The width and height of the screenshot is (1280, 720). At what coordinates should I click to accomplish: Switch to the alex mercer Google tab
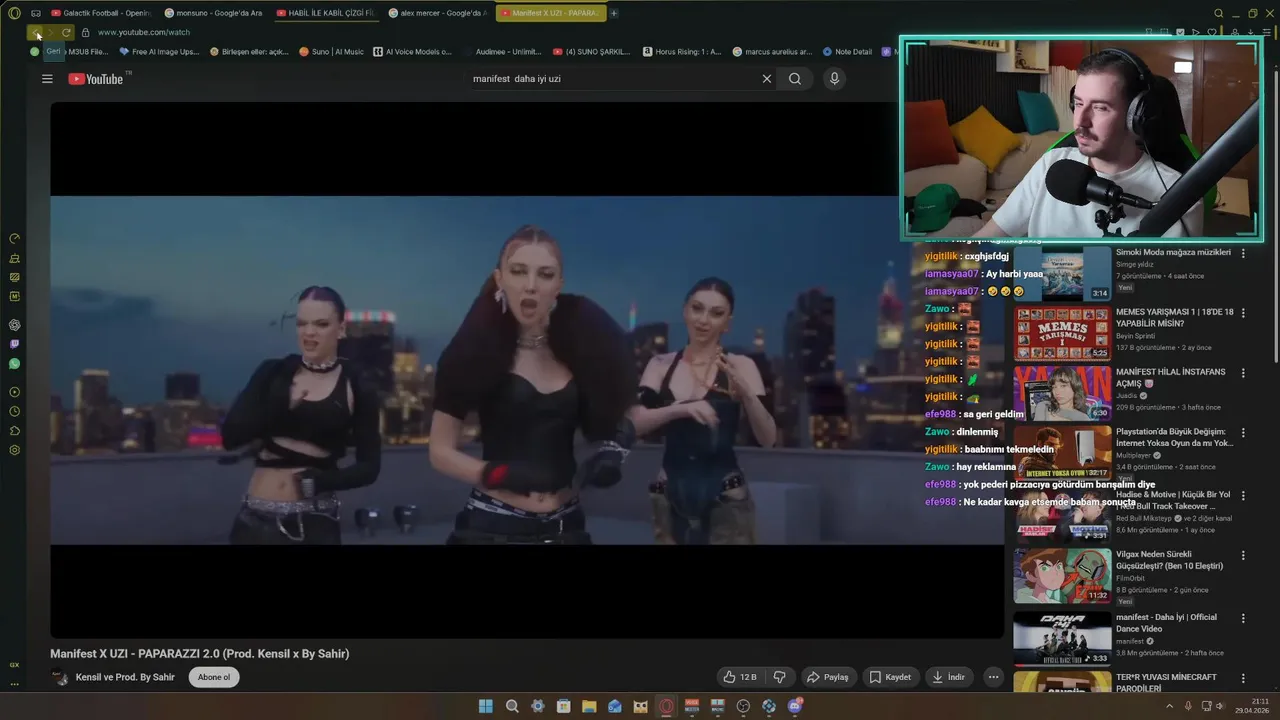pyautogui.click(x=437, y=13)
